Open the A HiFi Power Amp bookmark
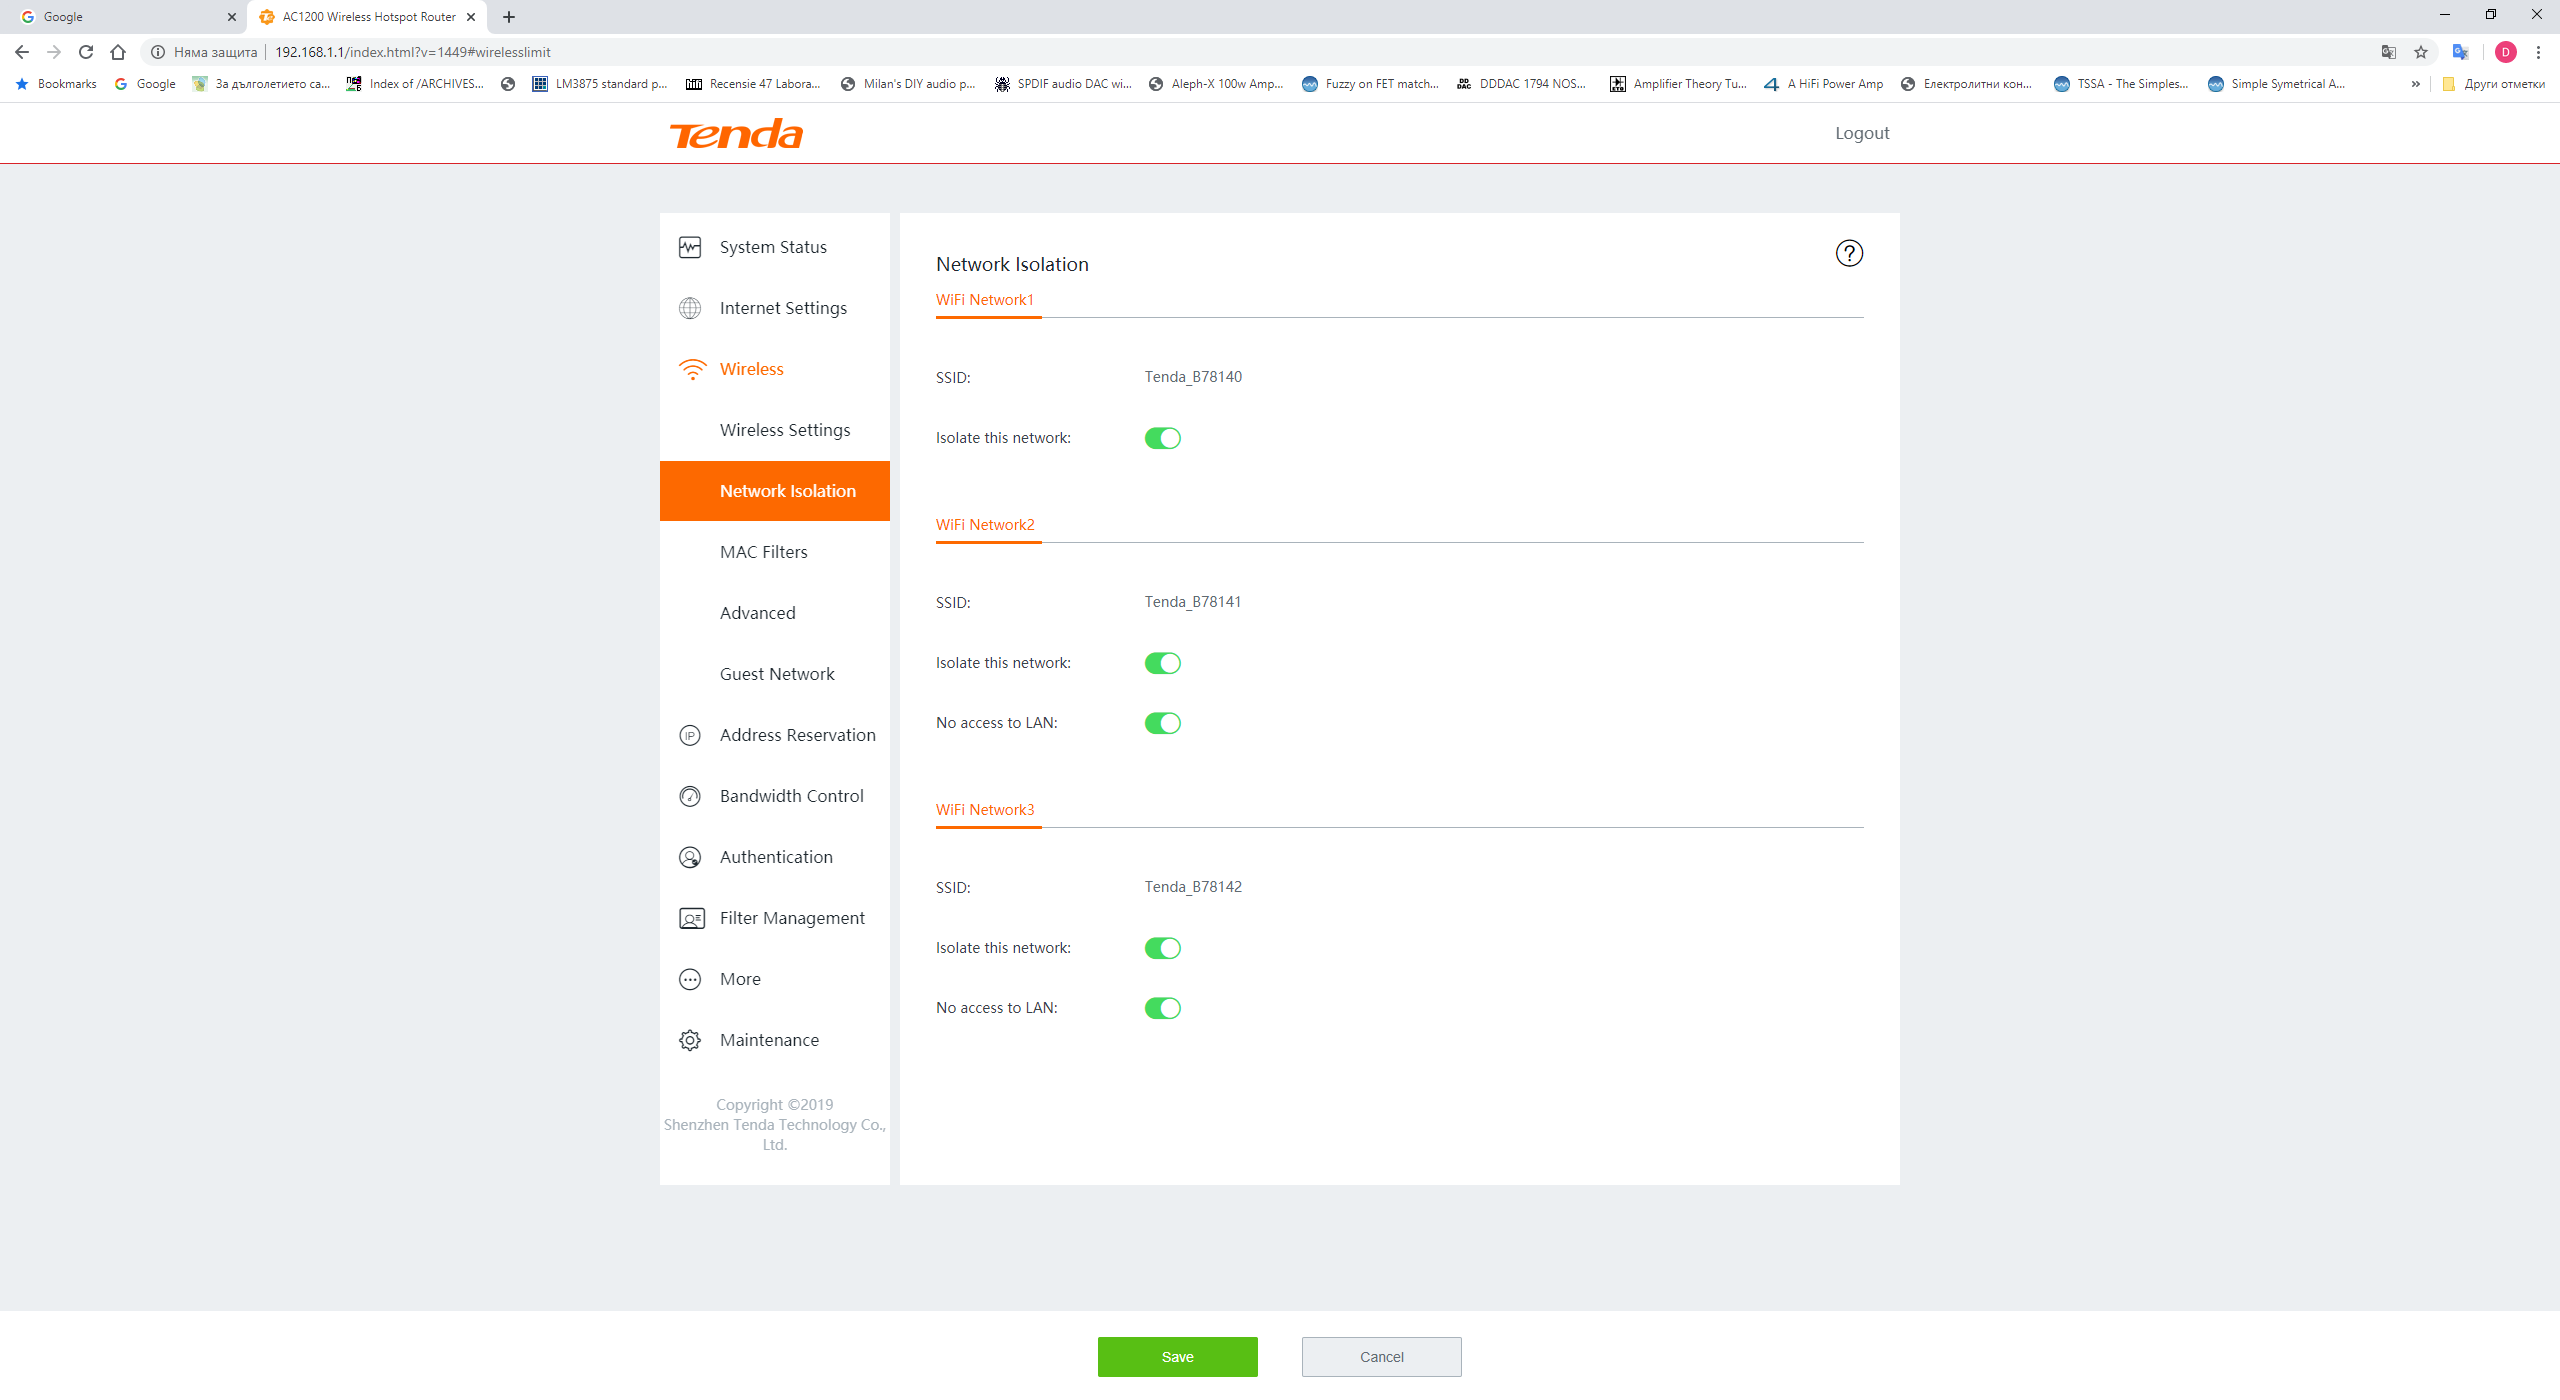Screen dimensions: 2560x1400 click(1824, 84)
